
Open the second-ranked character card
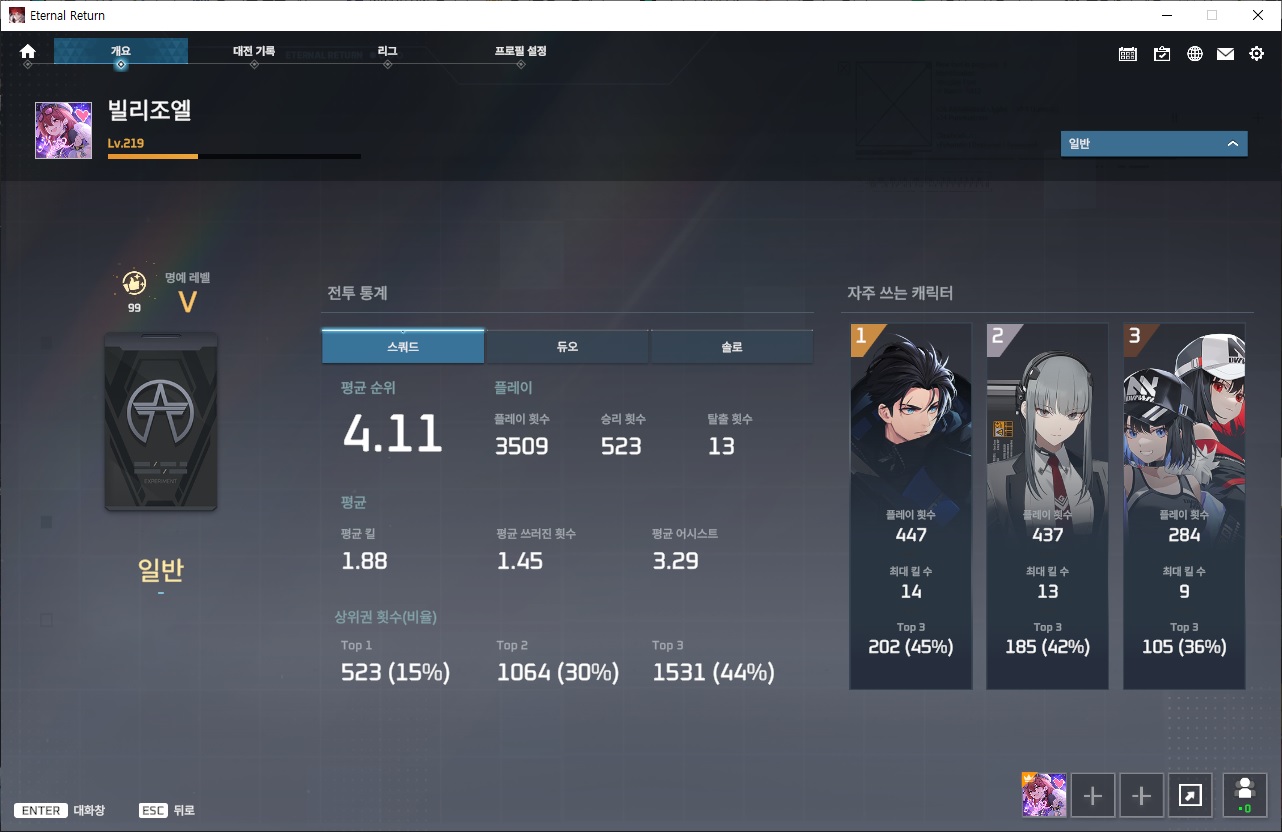click(x=1047, y=506)
